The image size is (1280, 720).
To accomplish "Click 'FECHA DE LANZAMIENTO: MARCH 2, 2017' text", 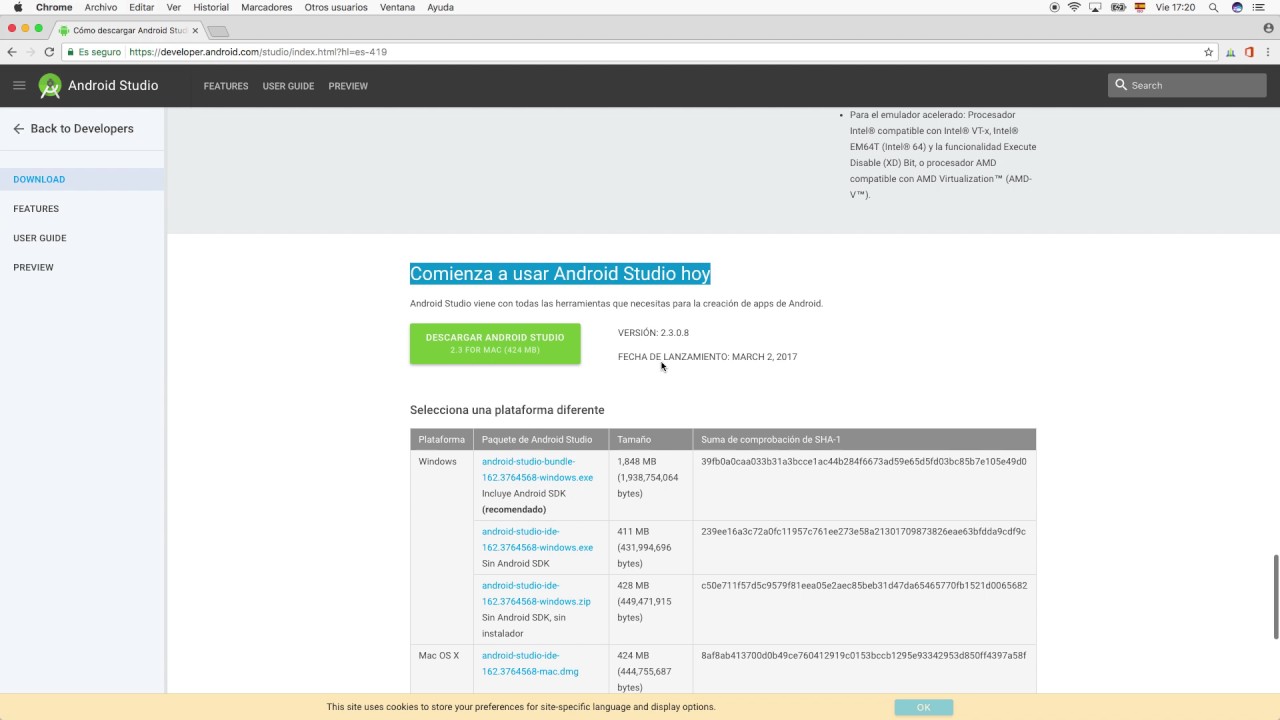I will [707, 356].
